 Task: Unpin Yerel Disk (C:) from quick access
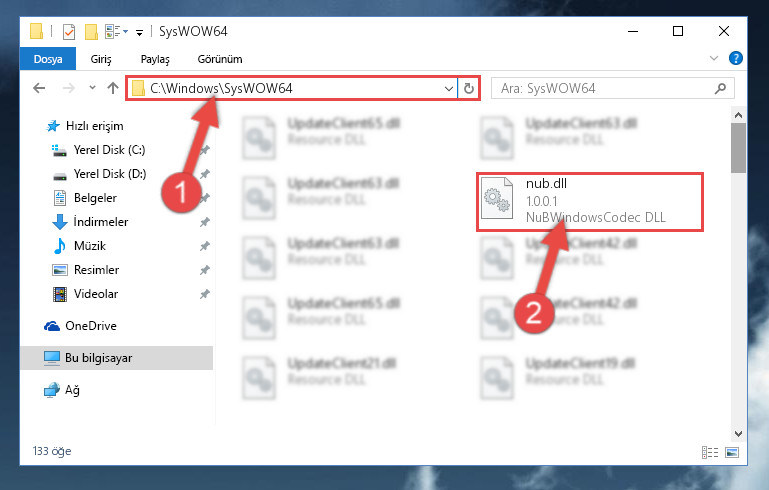205,150
